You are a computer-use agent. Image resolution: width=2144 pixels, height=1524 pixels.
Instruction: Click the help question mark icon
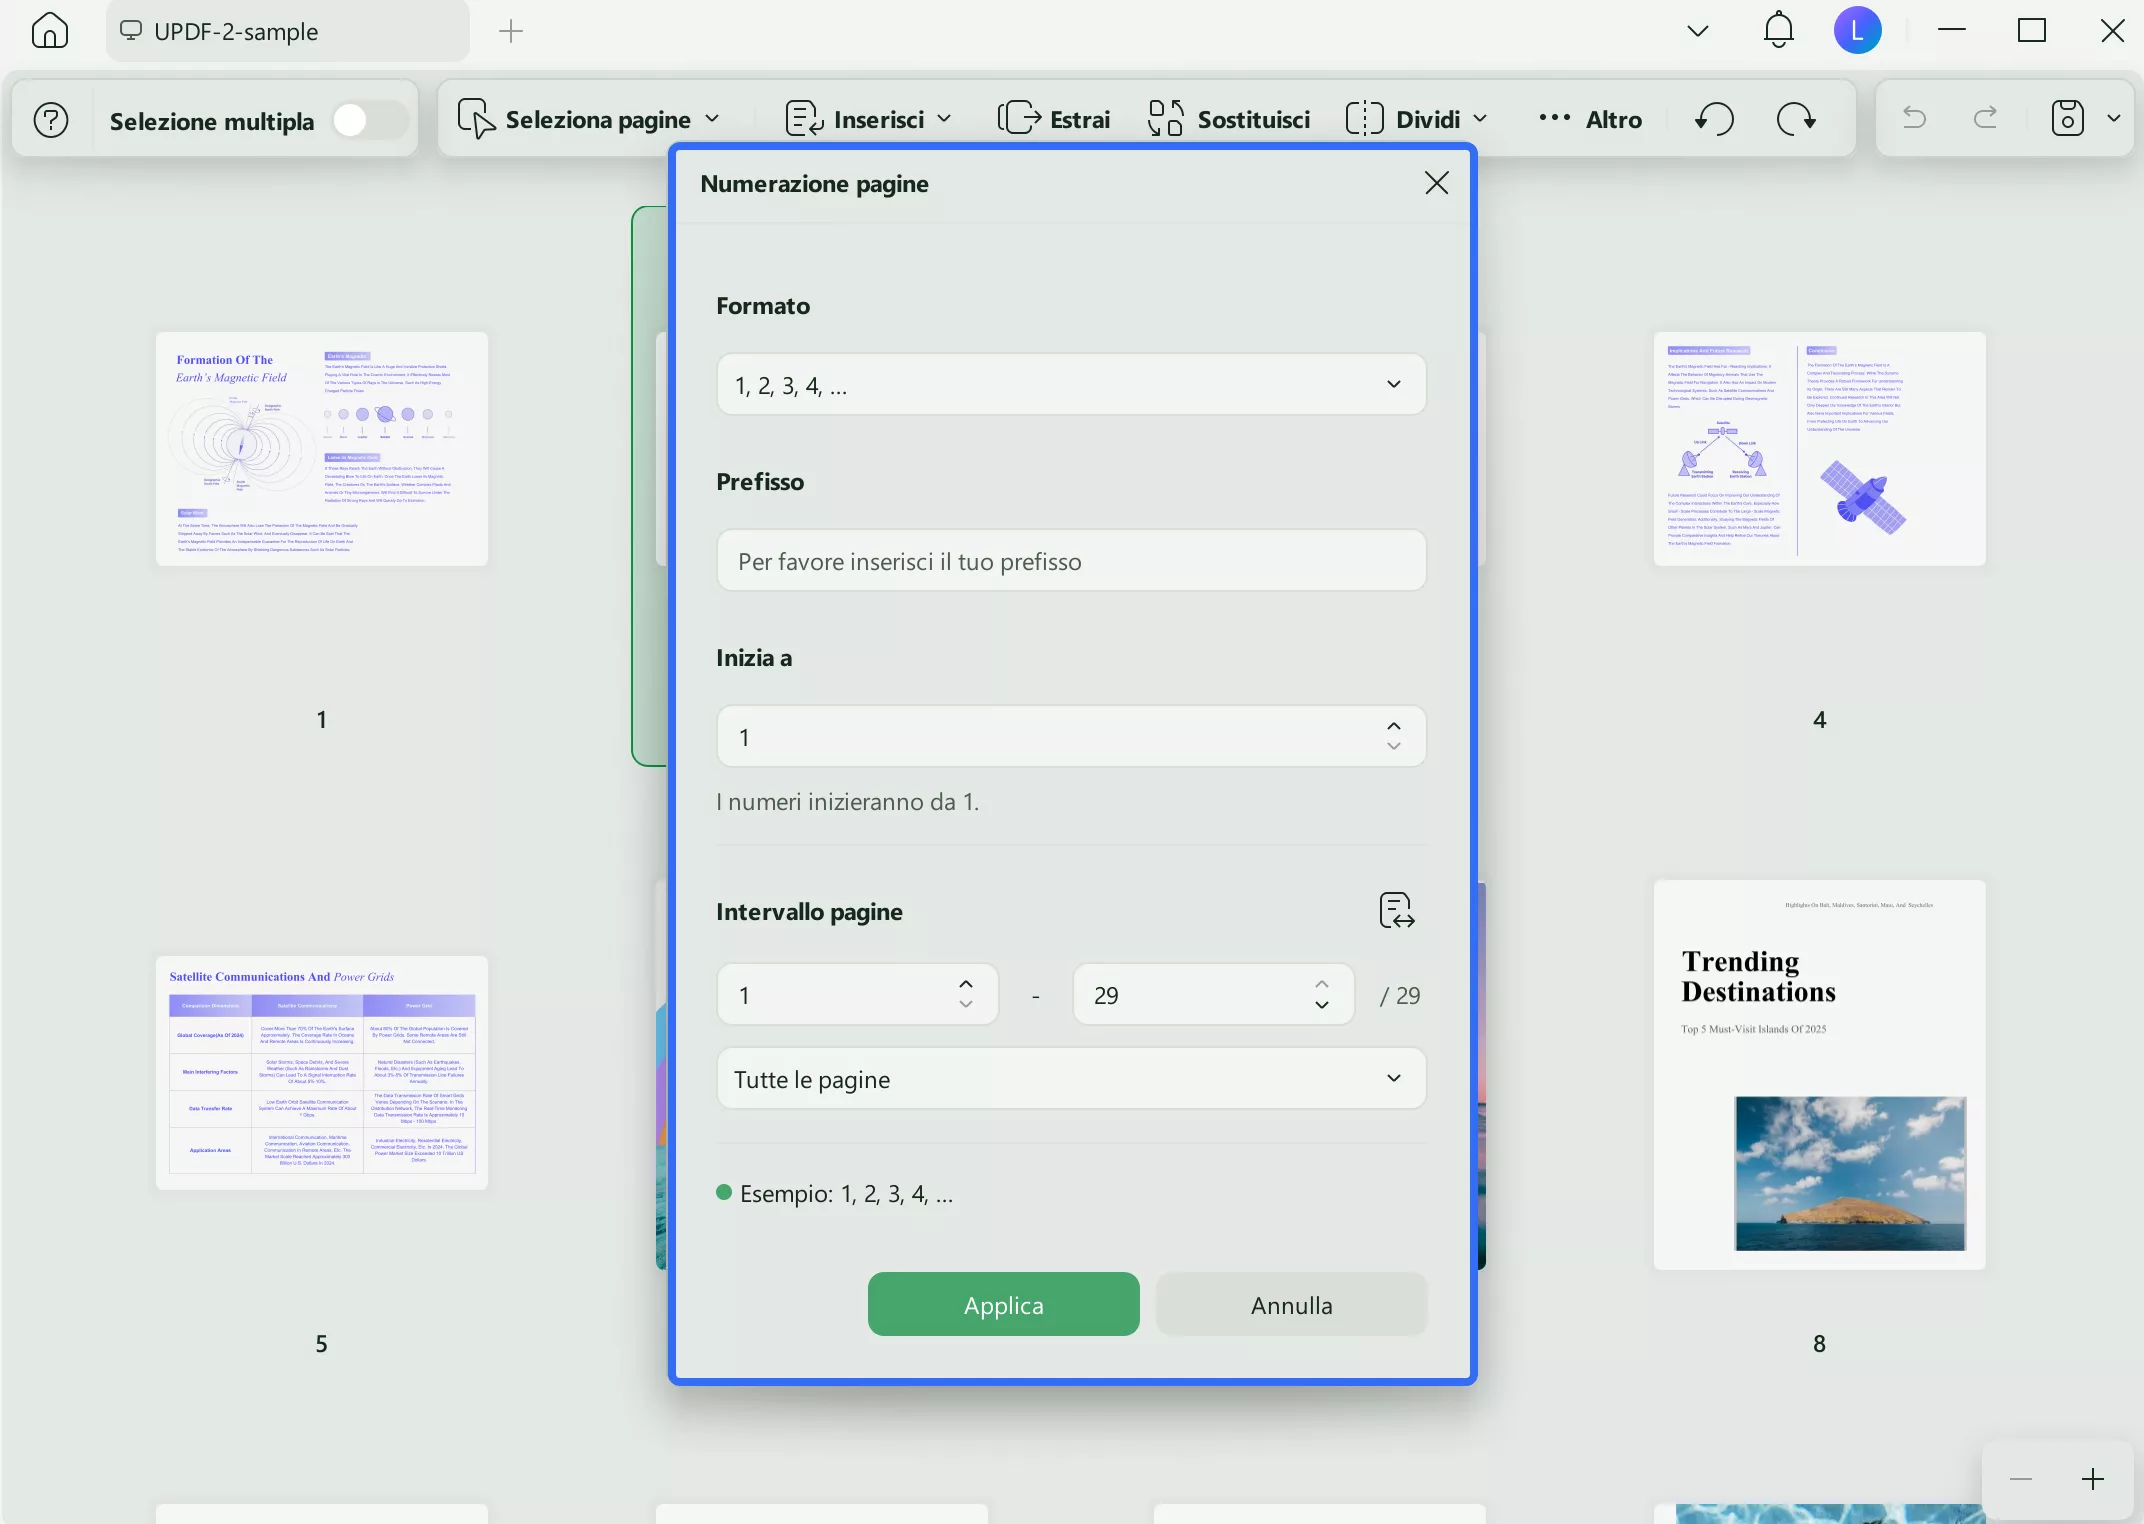[x=51, y=119]
